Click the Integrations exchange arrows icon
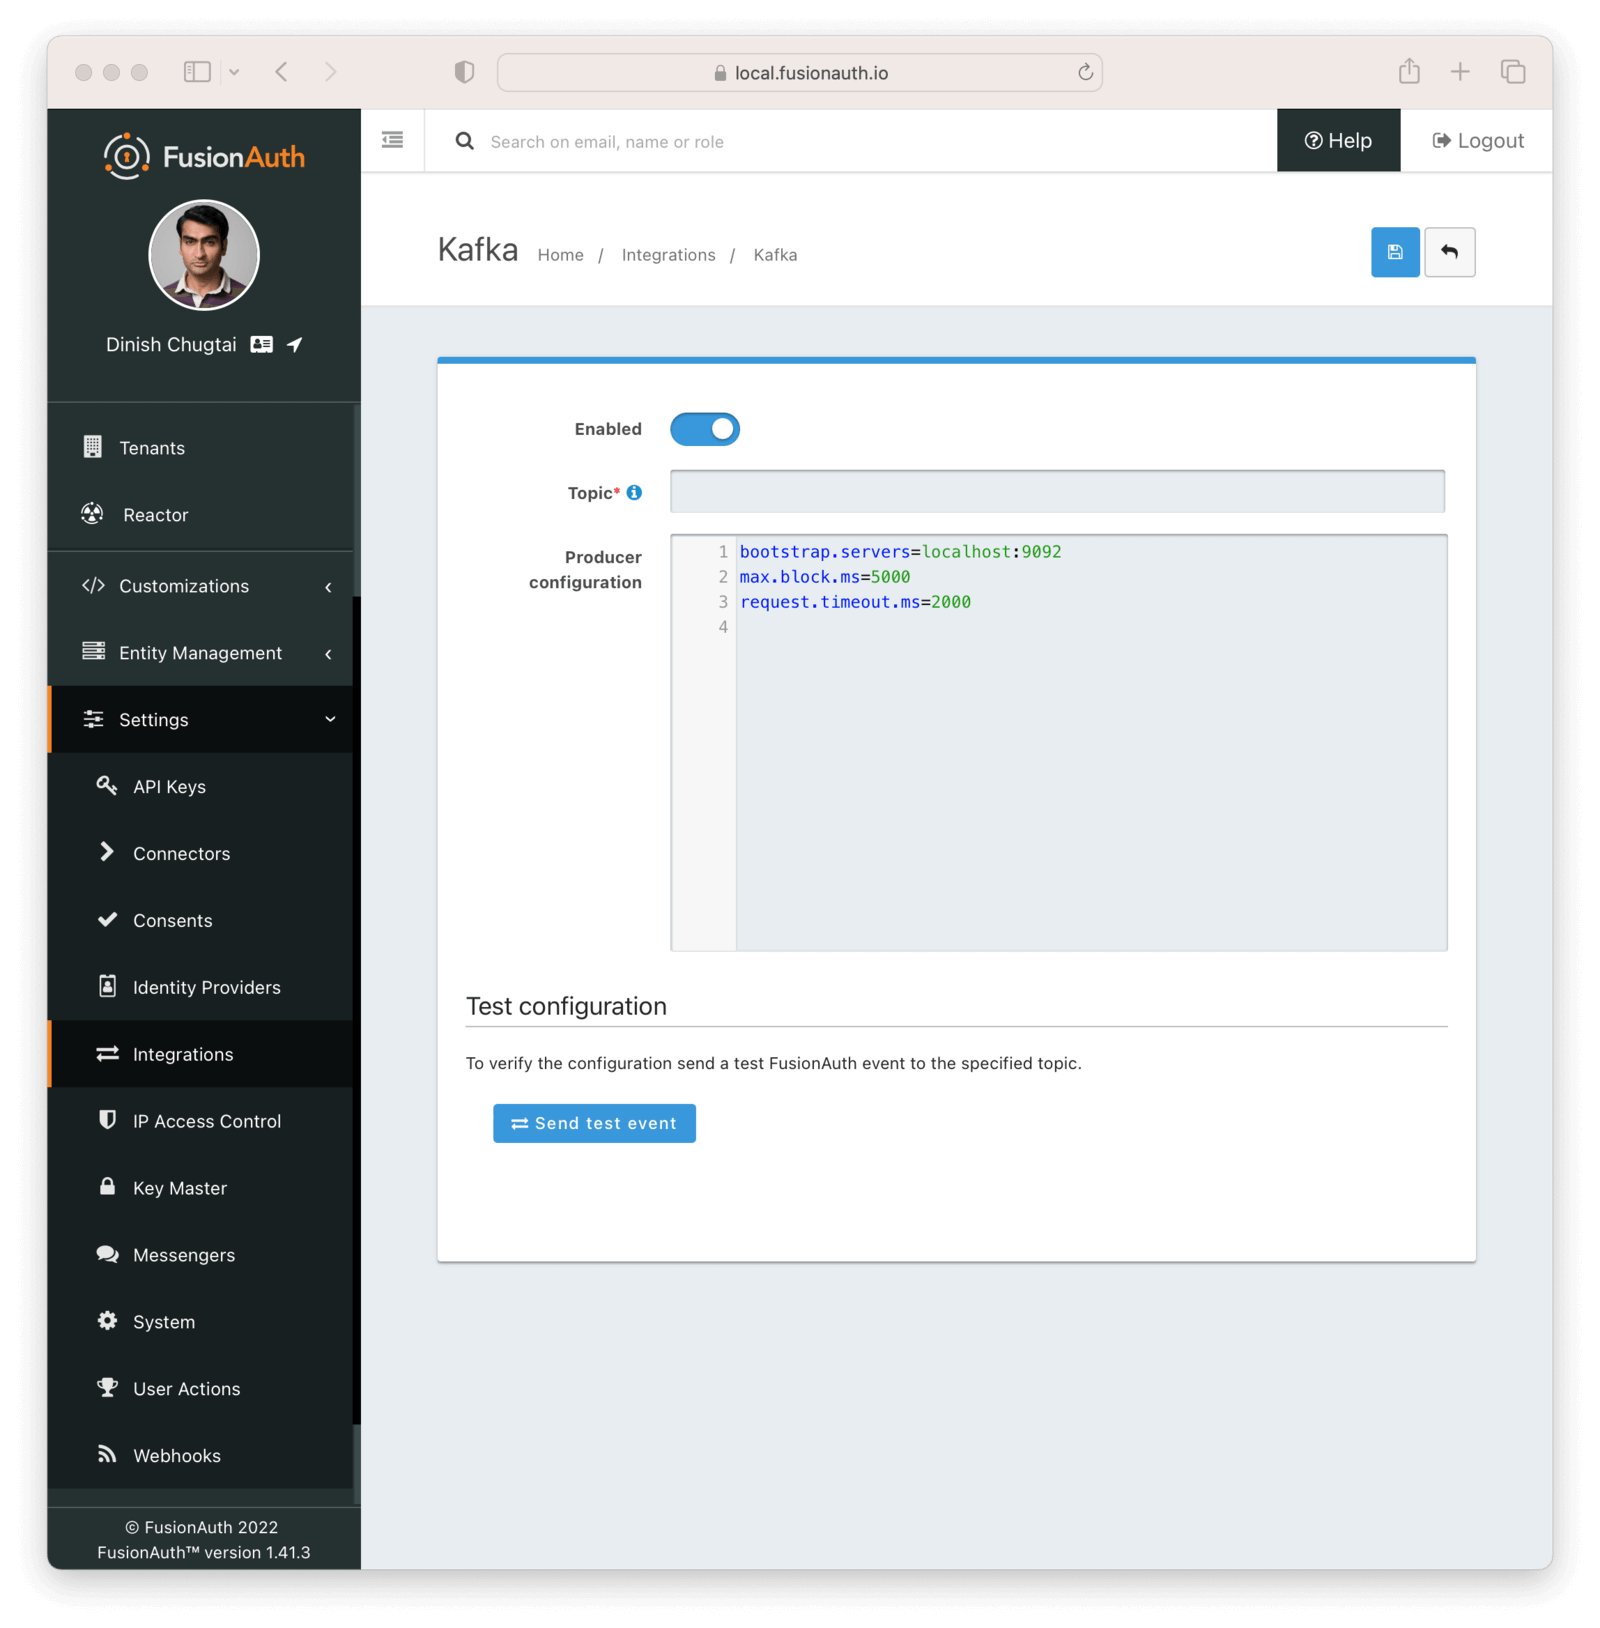 107,1054
